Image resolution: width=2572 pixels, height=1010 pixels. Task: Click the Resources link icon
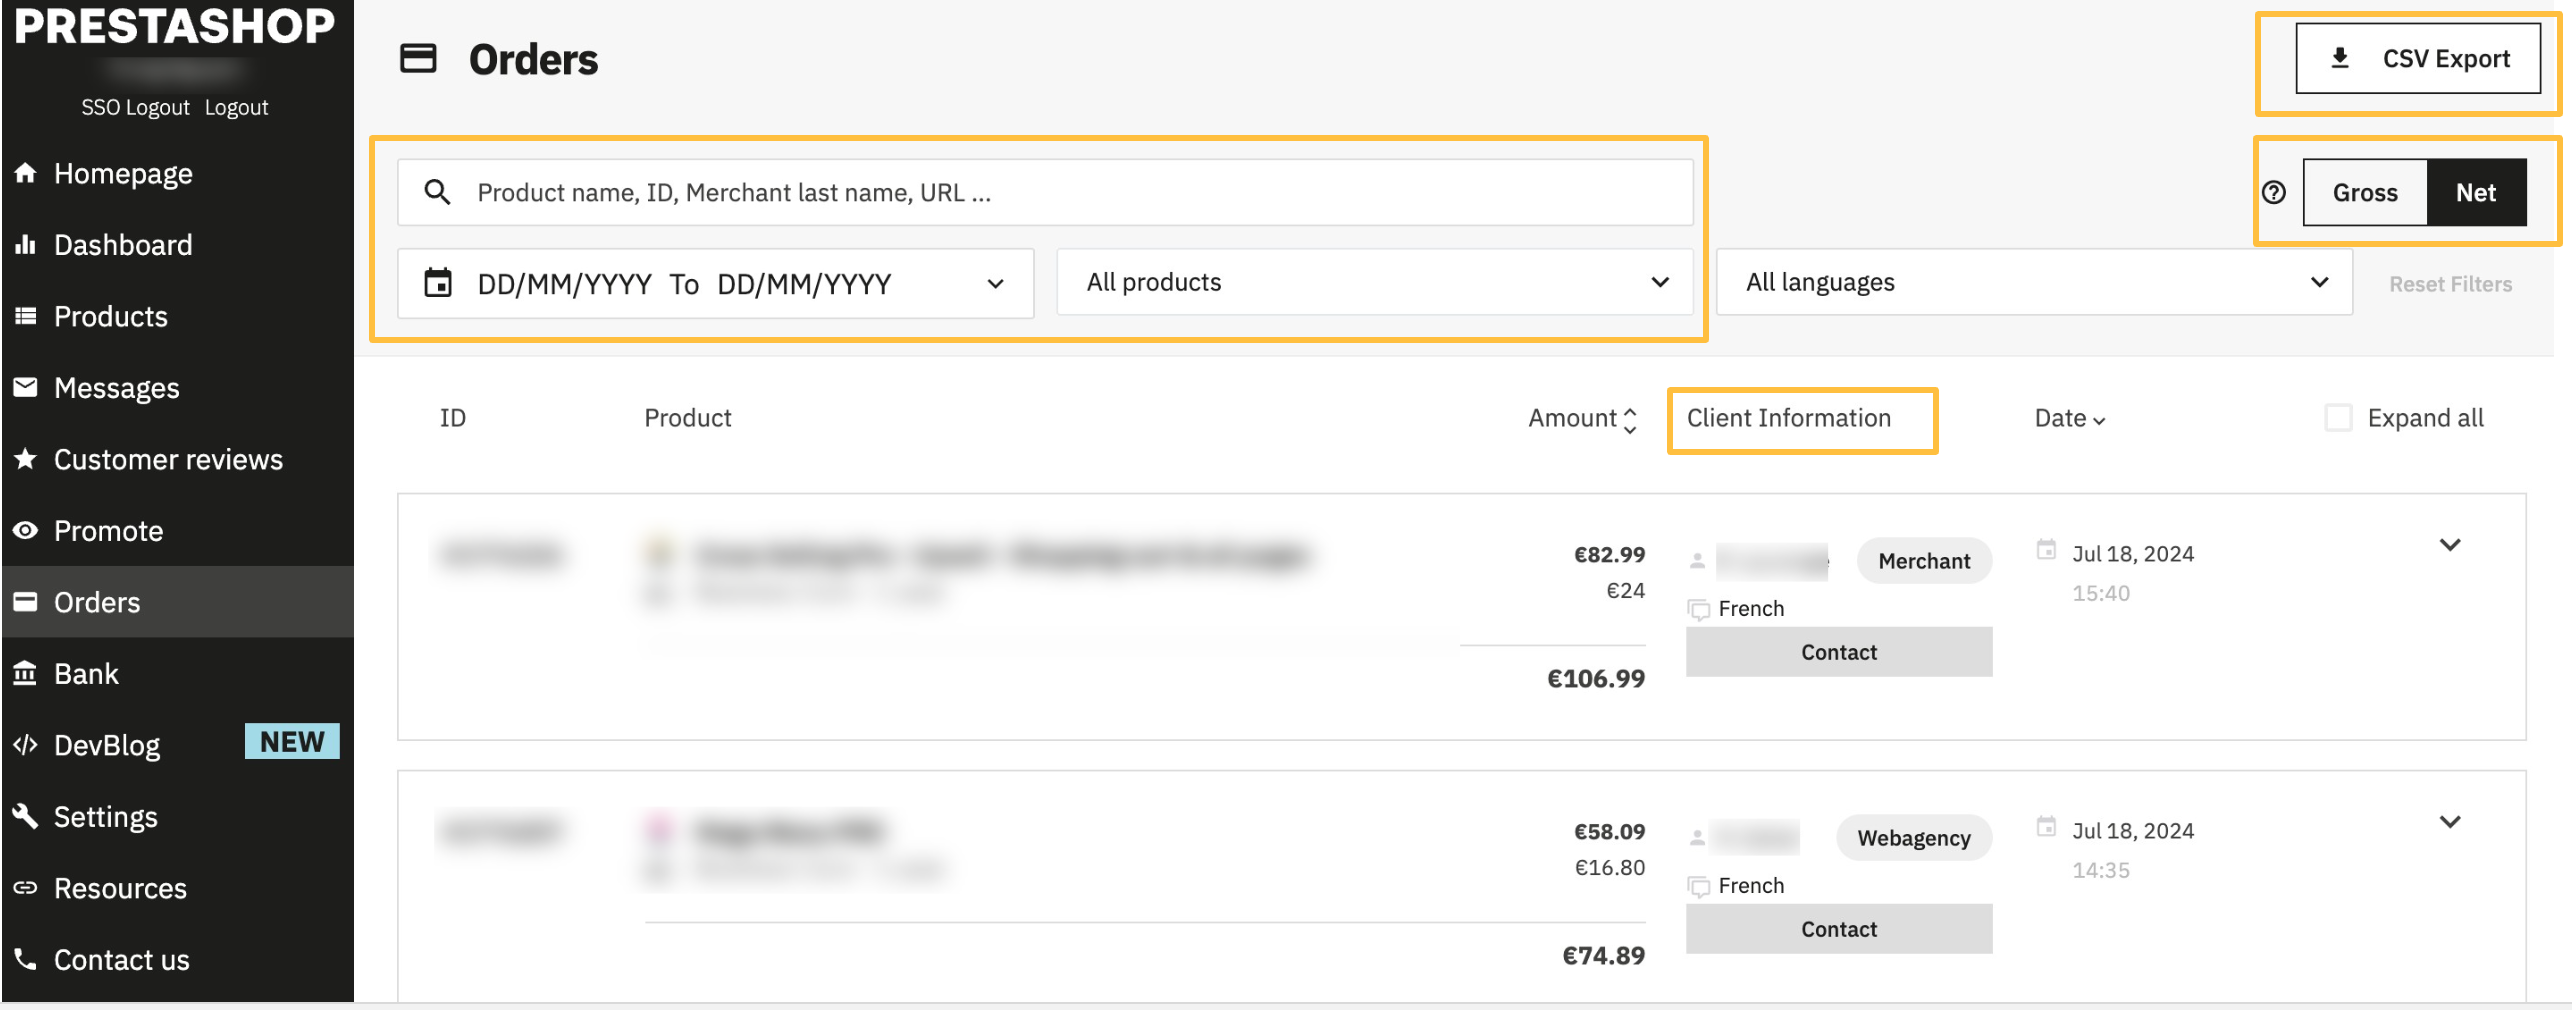[x=25, y=888]
